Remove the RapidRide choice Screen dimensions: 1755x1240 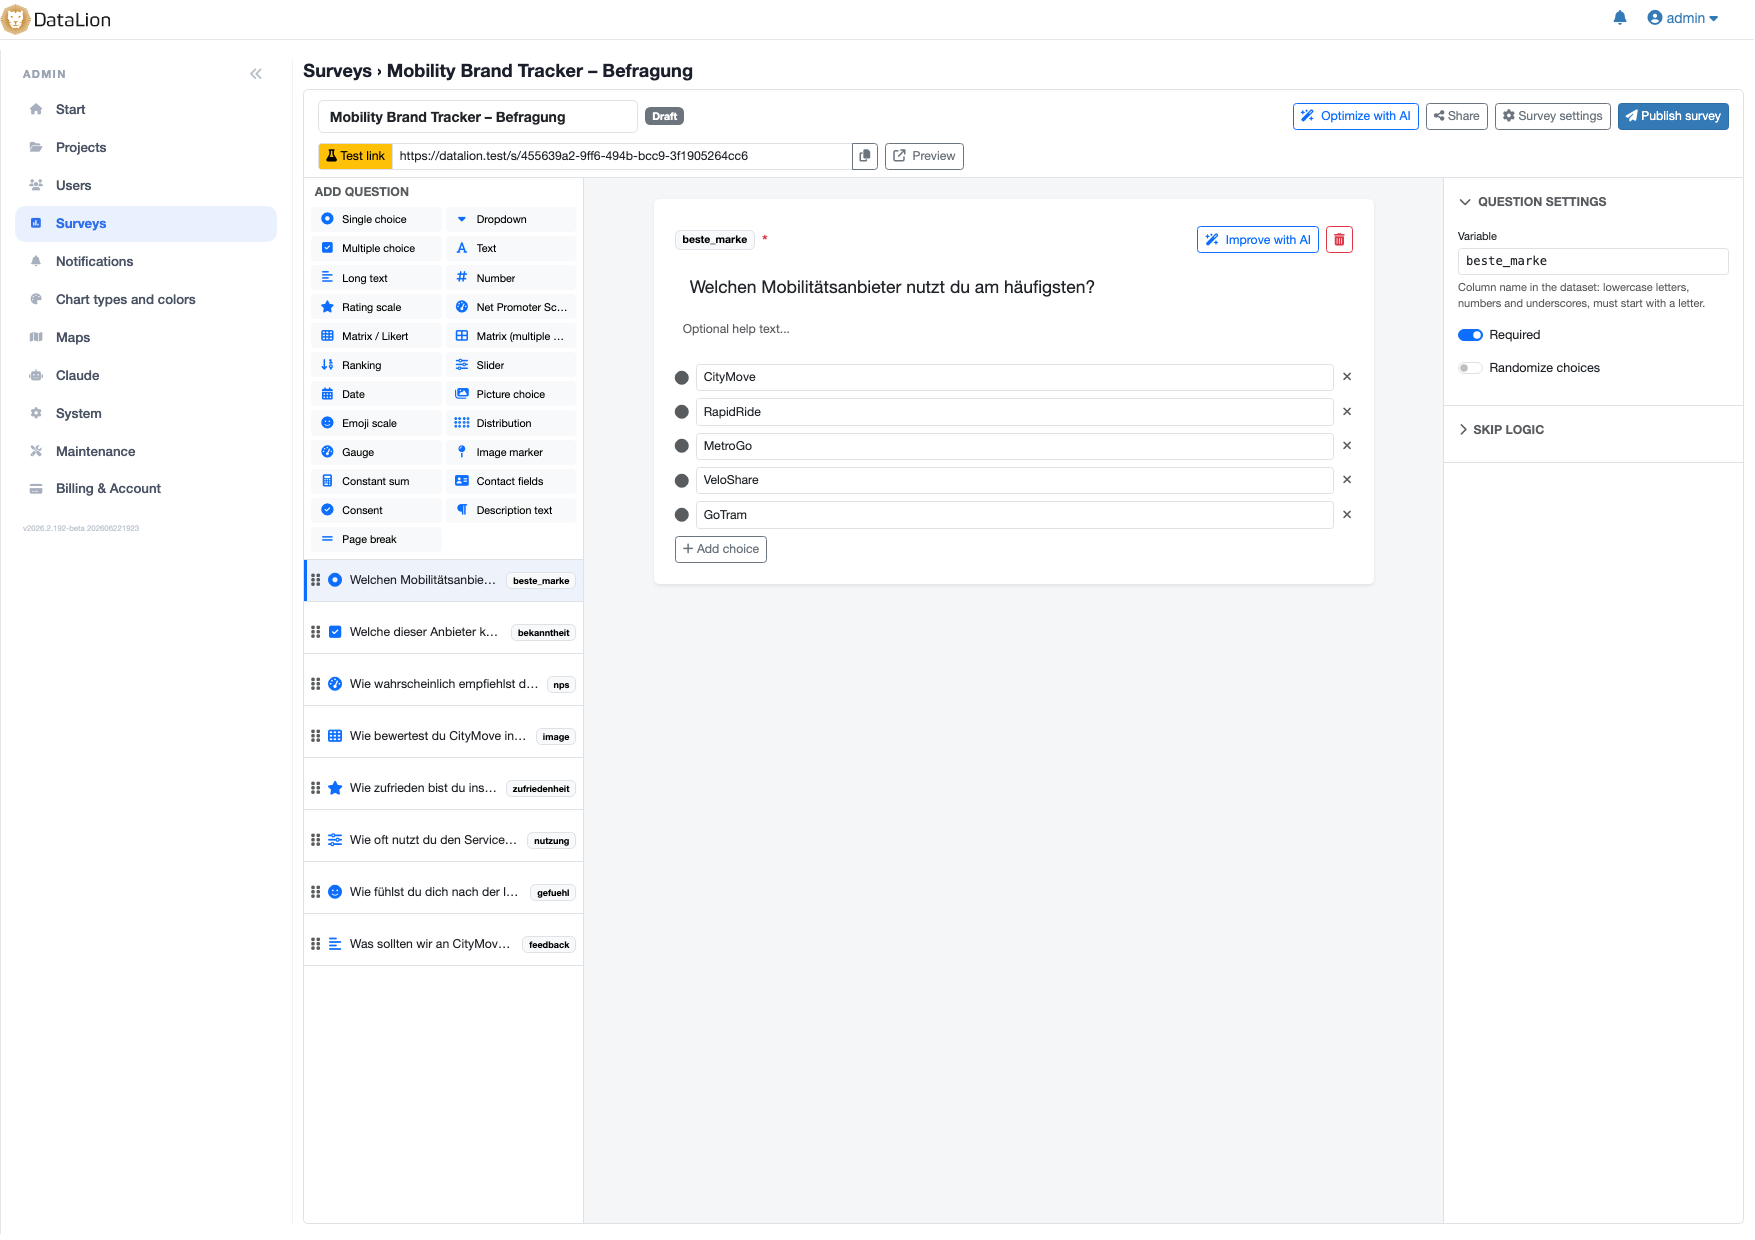1347,412
